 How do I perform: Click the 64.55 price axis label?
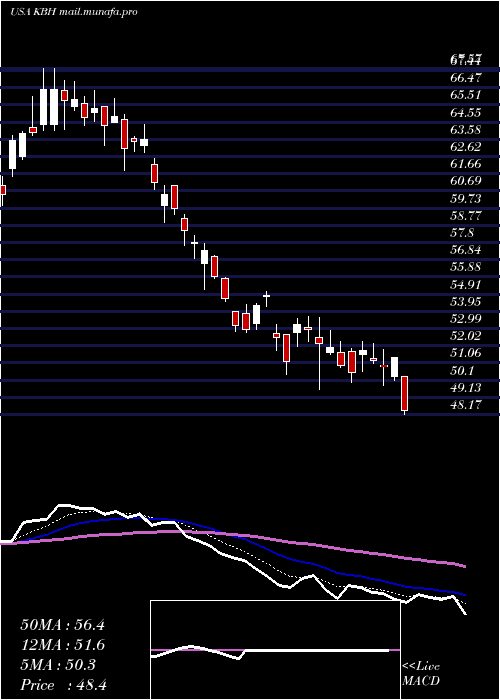click(x=465, y=112)
